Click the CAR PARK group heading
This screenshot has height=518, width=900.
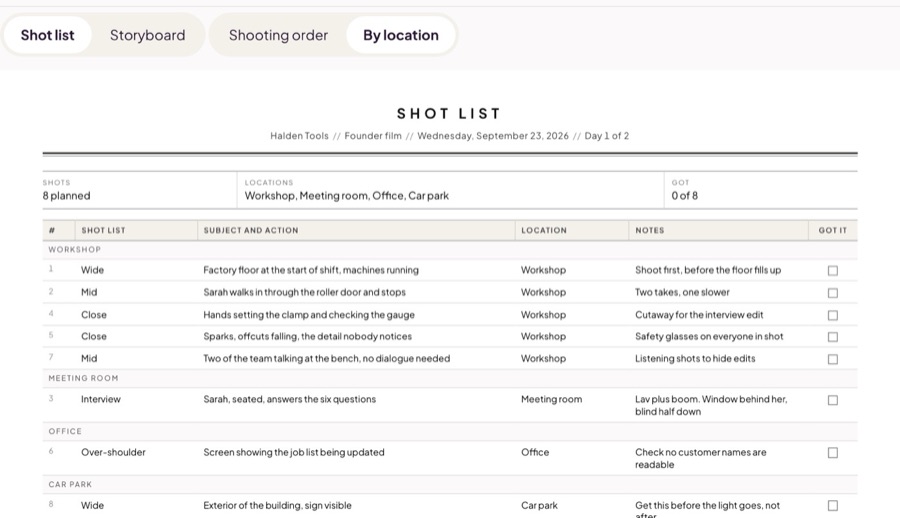[x=70, y=485]
